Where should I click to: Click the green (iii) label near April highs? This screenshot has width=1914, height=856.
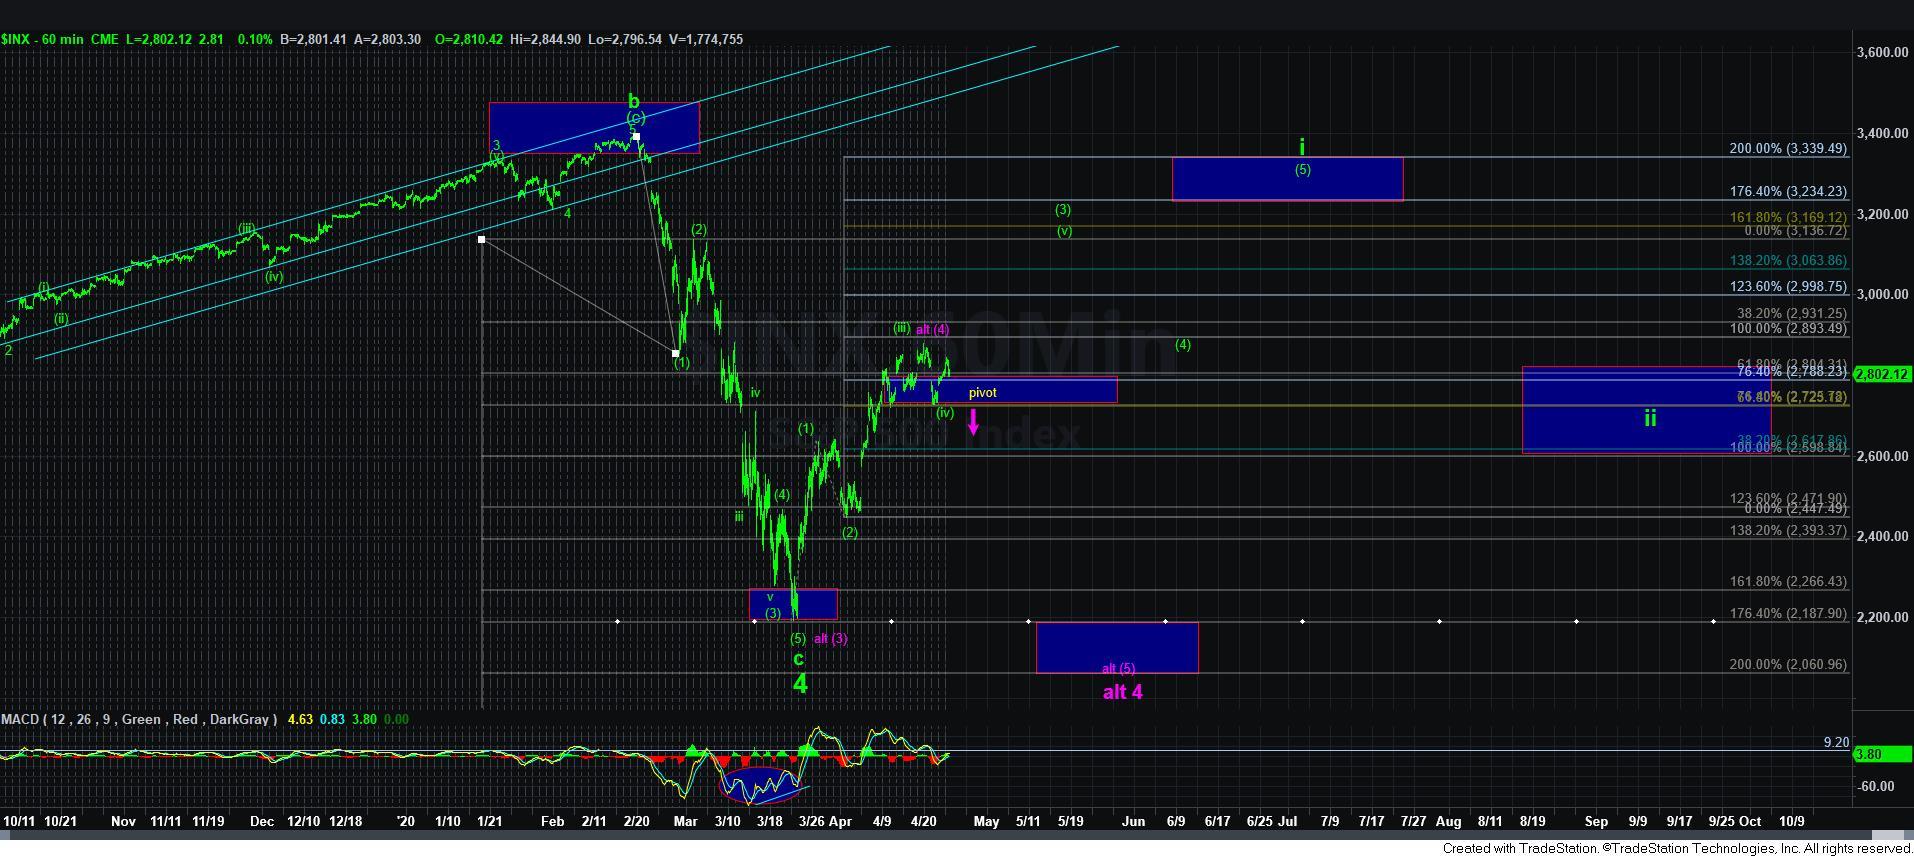tap(901, 328)
